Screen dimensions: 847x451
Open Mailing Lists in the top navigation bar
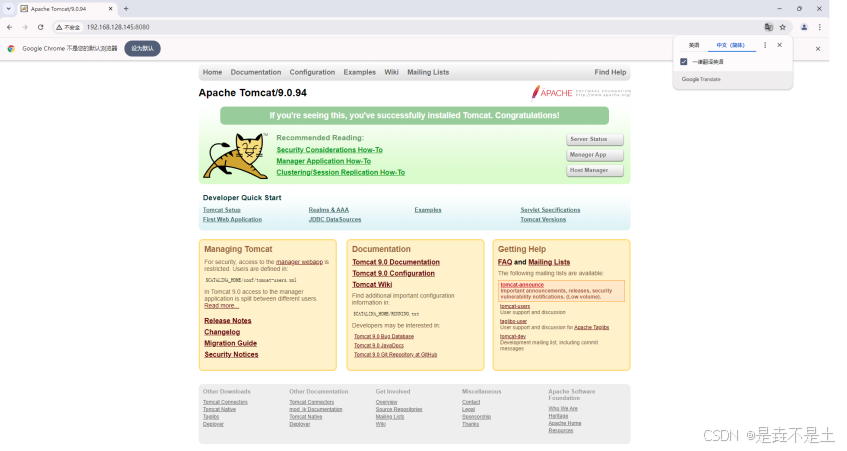pyautogui.click(x=428, y=72)
